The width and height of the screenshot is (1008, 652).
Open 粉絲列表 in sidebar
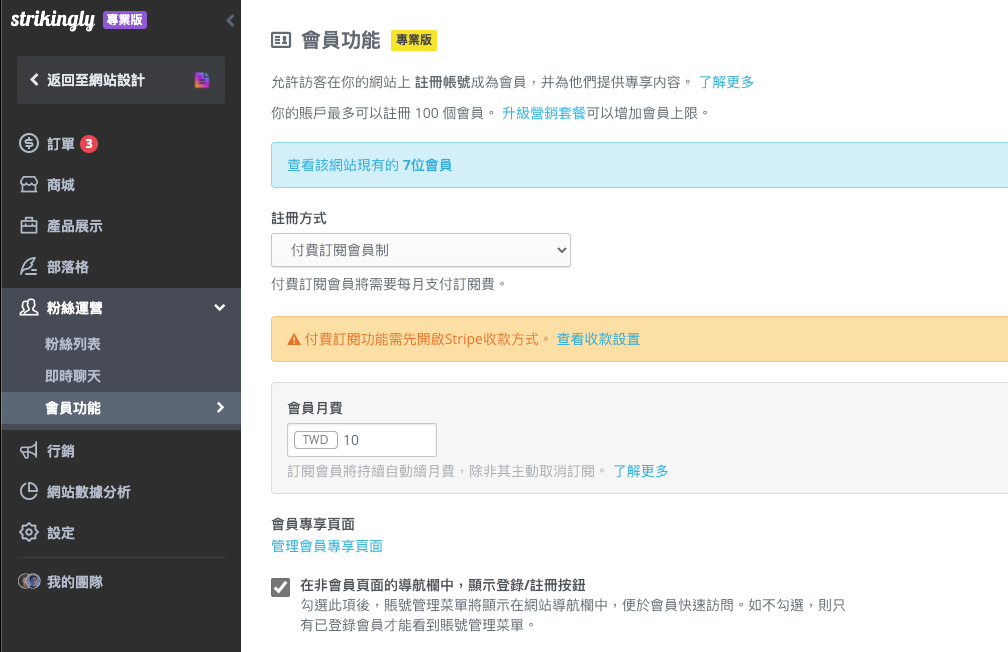73,344
